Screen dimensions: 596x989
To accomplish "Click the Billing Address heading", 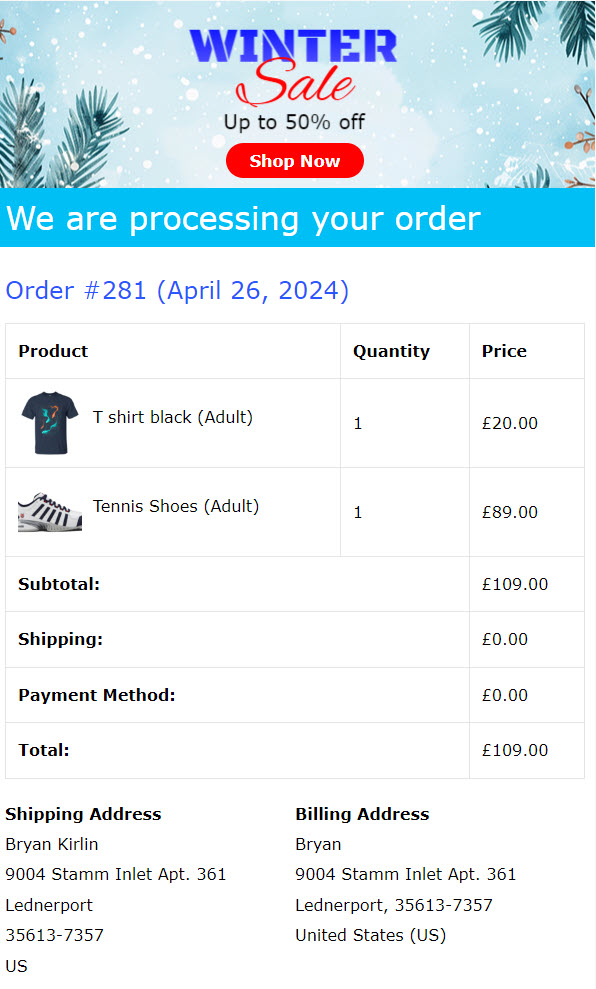I will 362,814.
